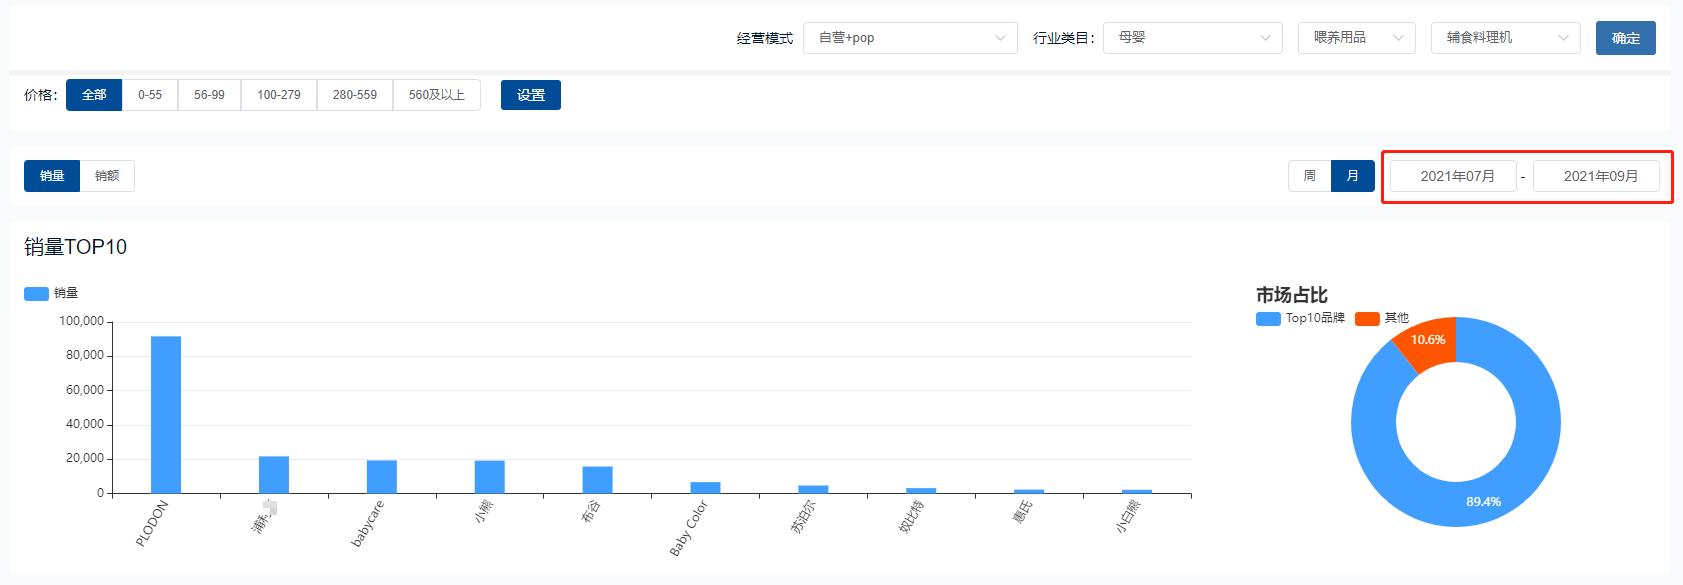Switch to the 销量 tab
Viewport: 1683px width, 585px height.
52,176
